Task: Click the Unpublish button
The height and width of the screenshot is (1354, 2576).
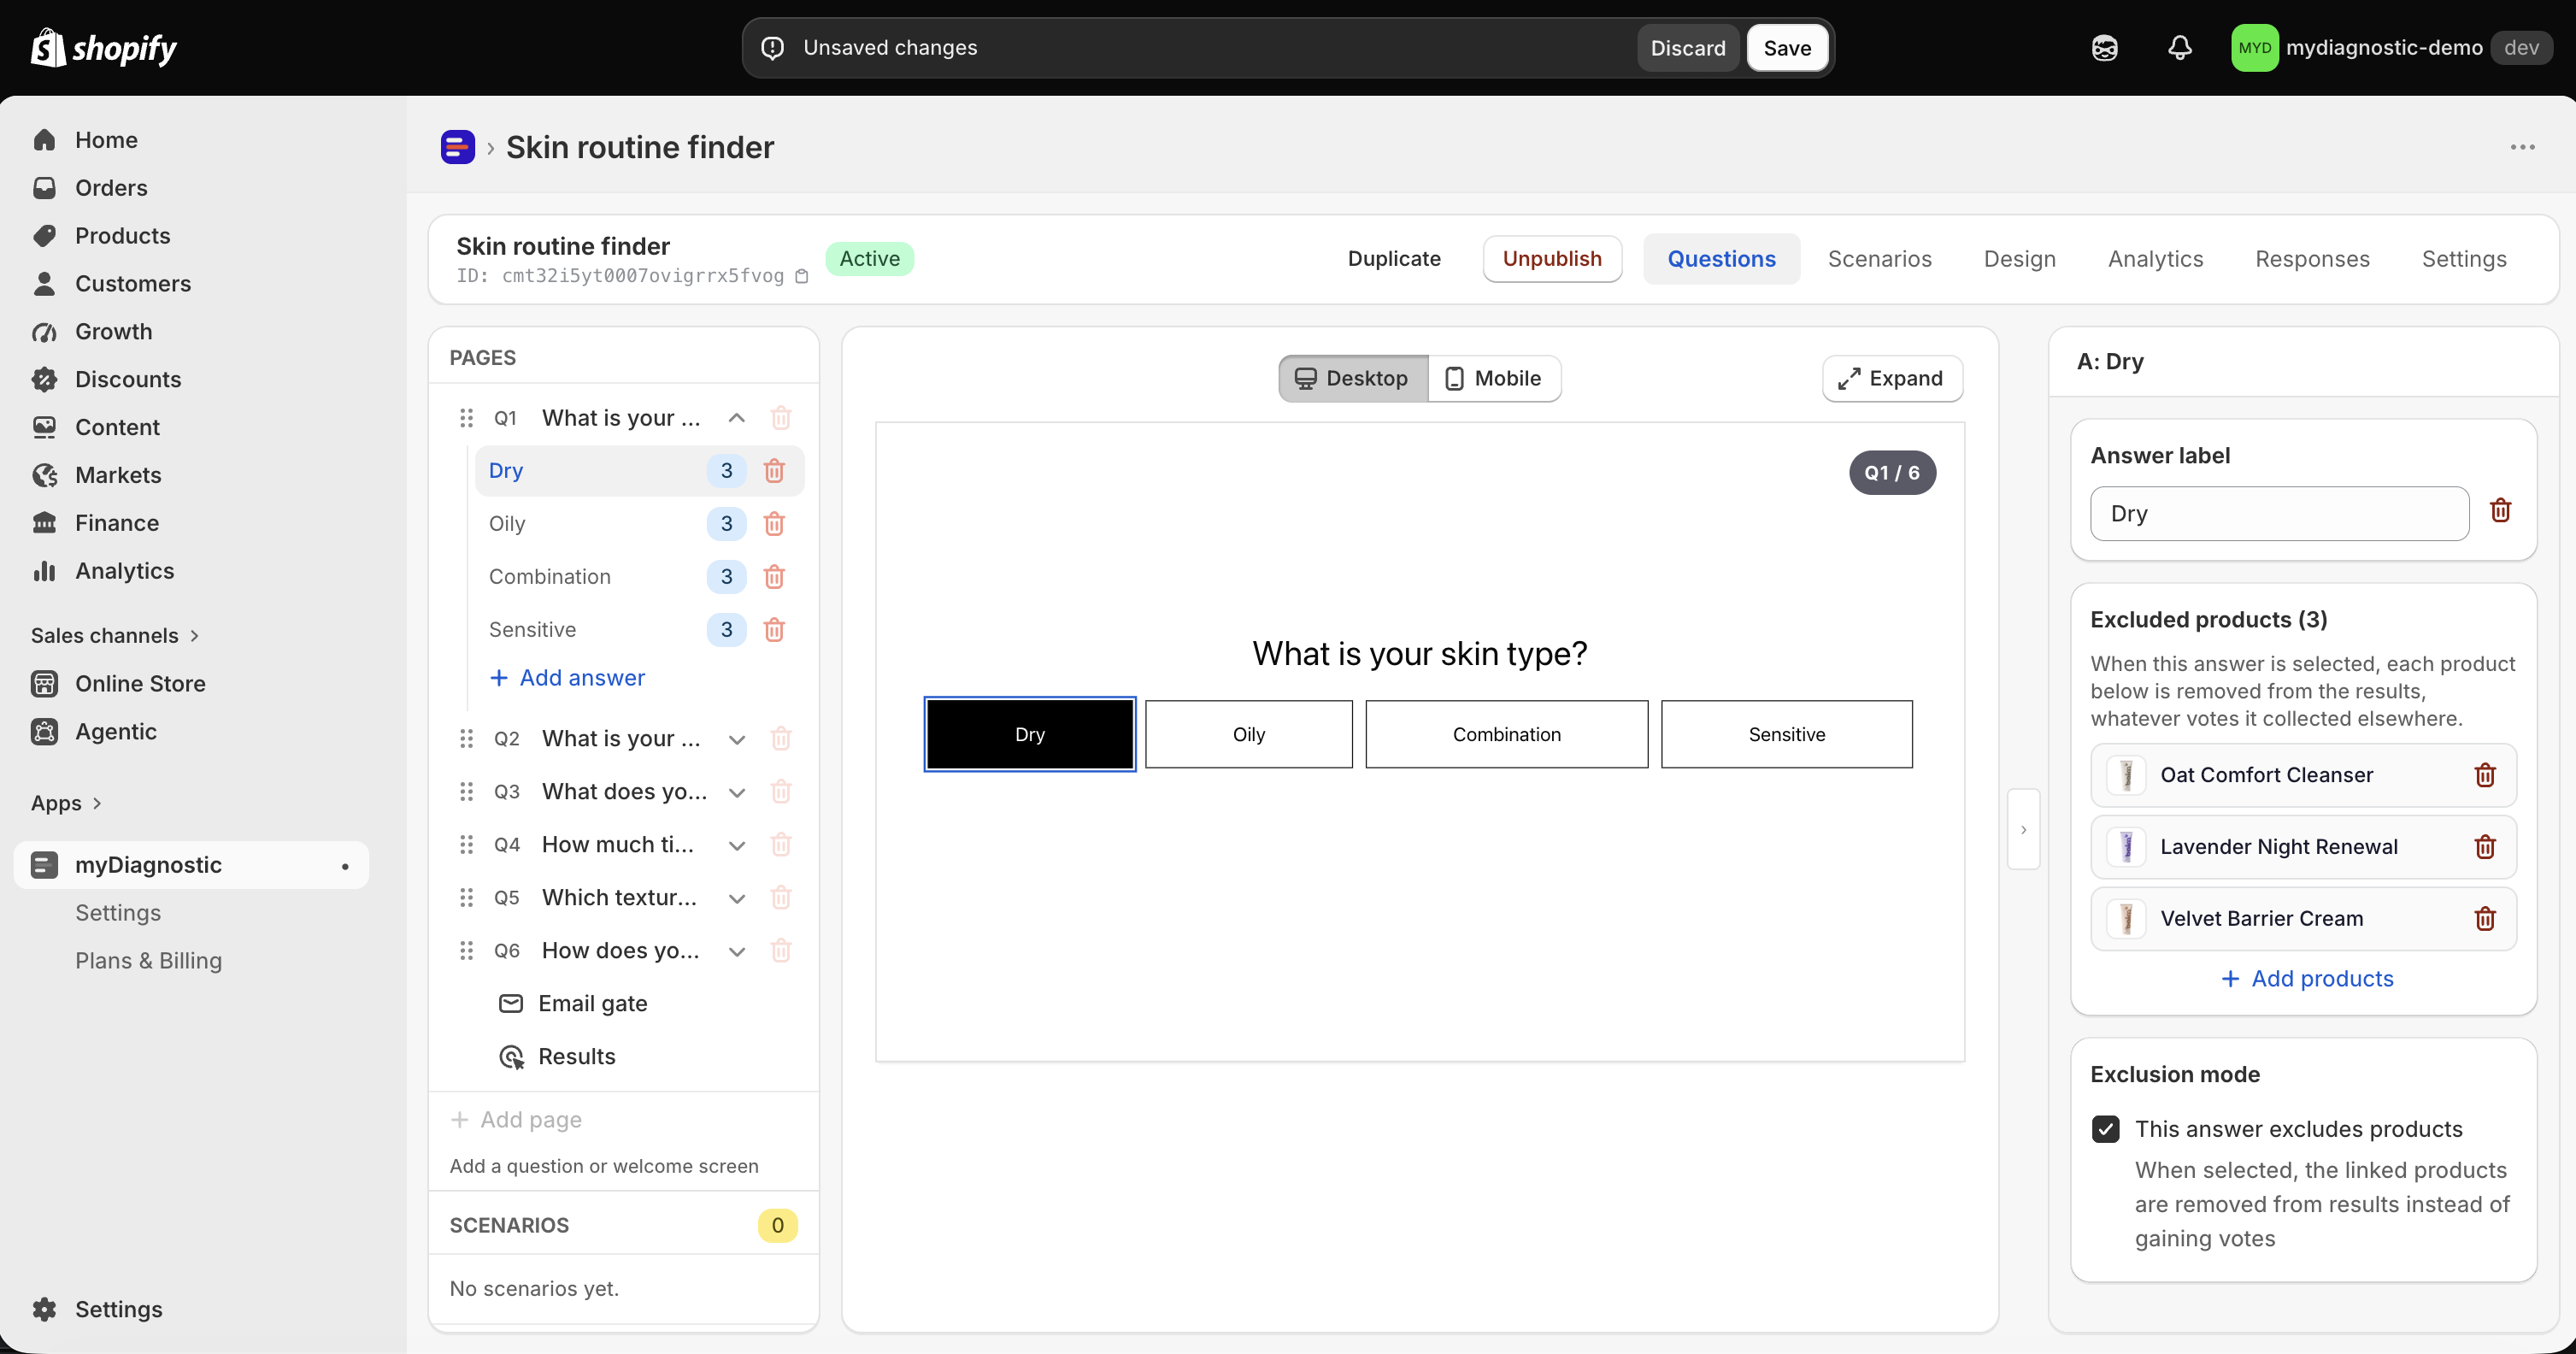Action: (1552, 259)
